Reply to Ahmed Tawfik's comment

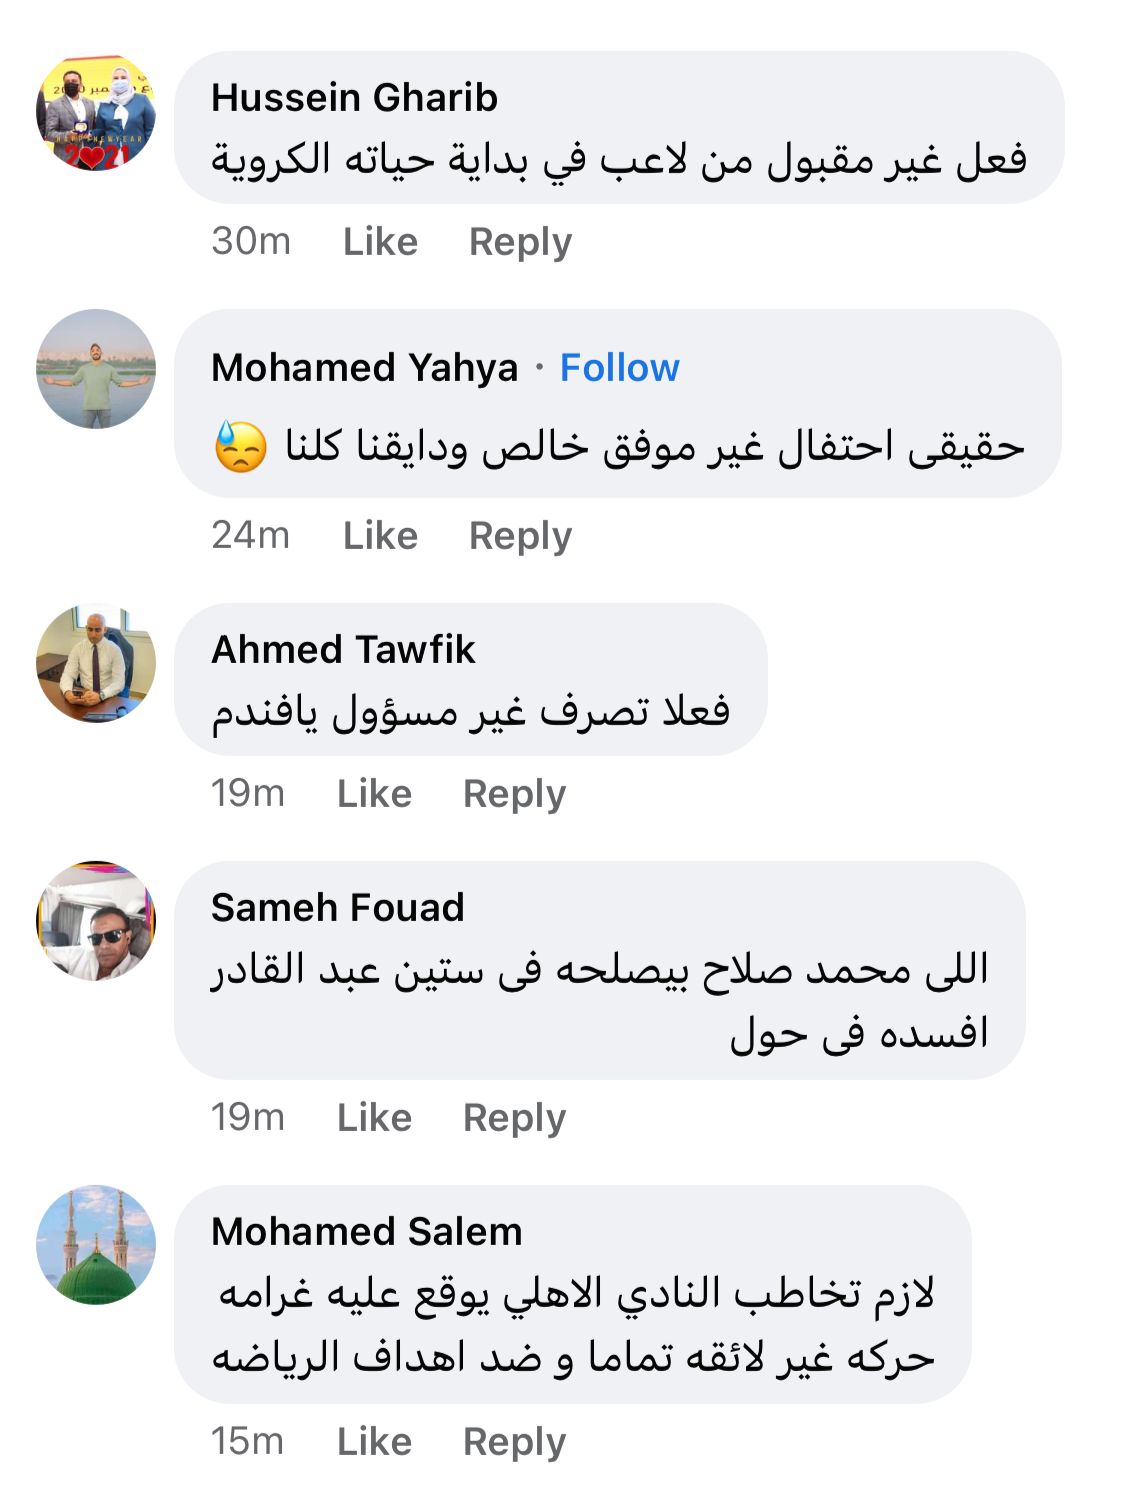514,794
